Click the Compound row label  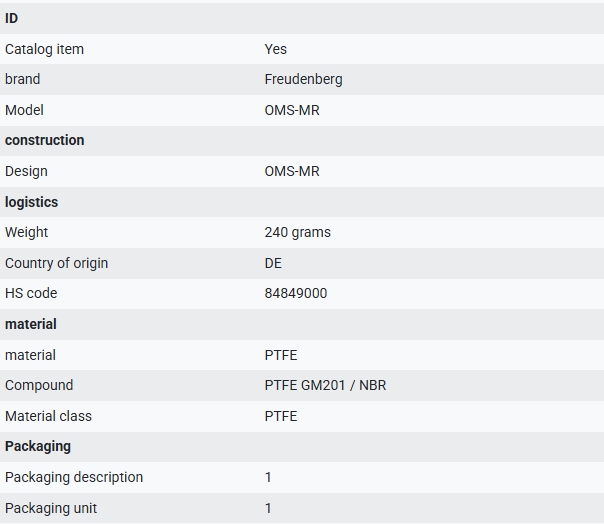(x=39, y=385)
